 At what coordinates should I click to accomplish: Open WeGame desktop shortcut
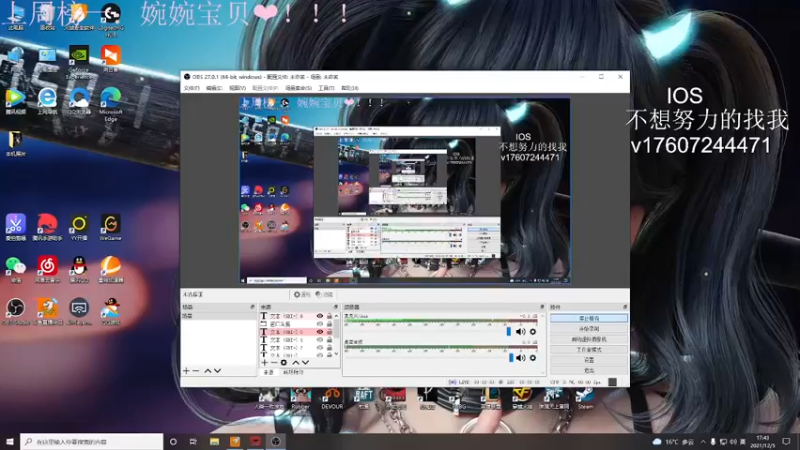[x=111, y=227]
